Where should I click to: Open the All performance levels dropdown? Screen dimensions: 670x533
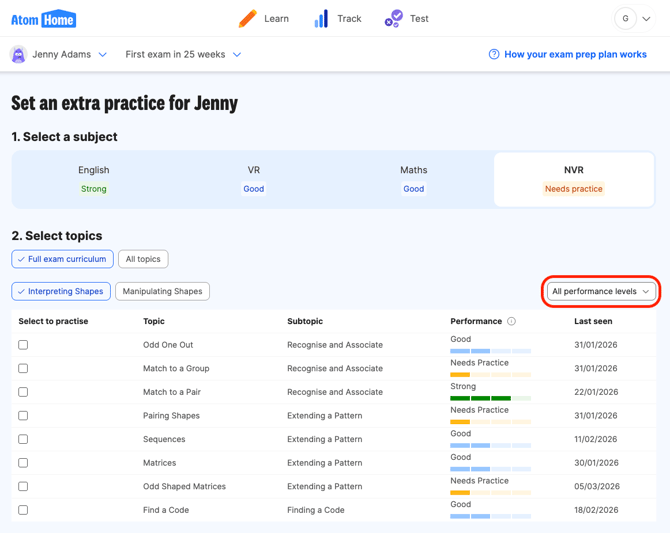[600, 292]
